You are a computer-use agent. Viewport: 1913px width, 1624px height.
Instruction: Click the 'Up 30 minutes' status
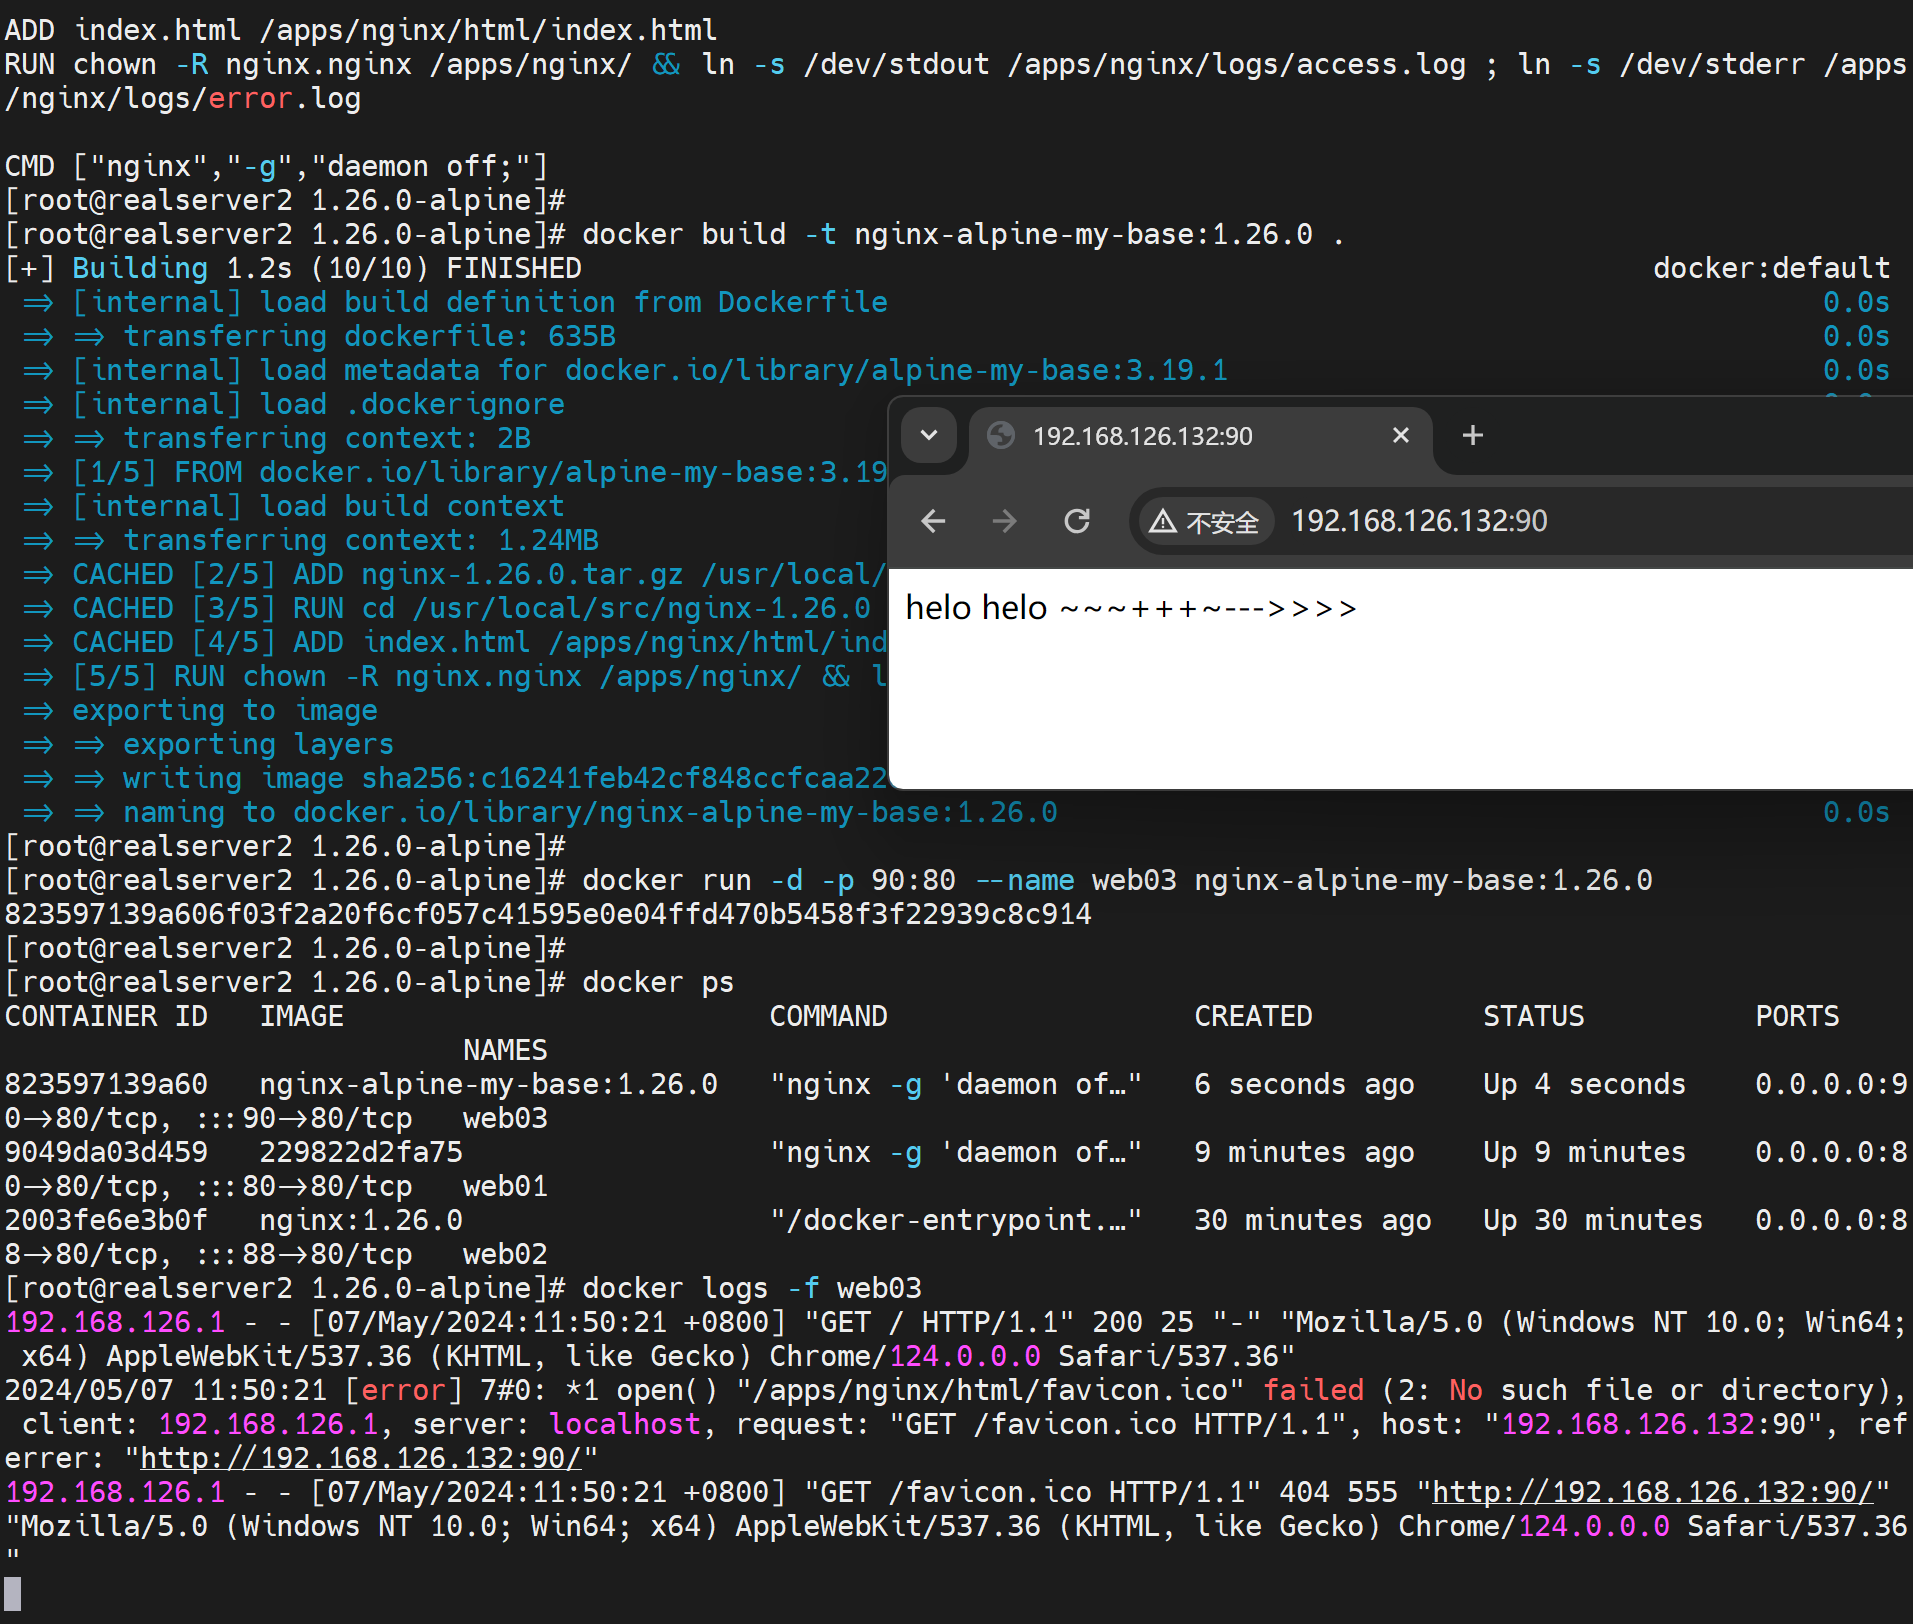point(1593,1220)
